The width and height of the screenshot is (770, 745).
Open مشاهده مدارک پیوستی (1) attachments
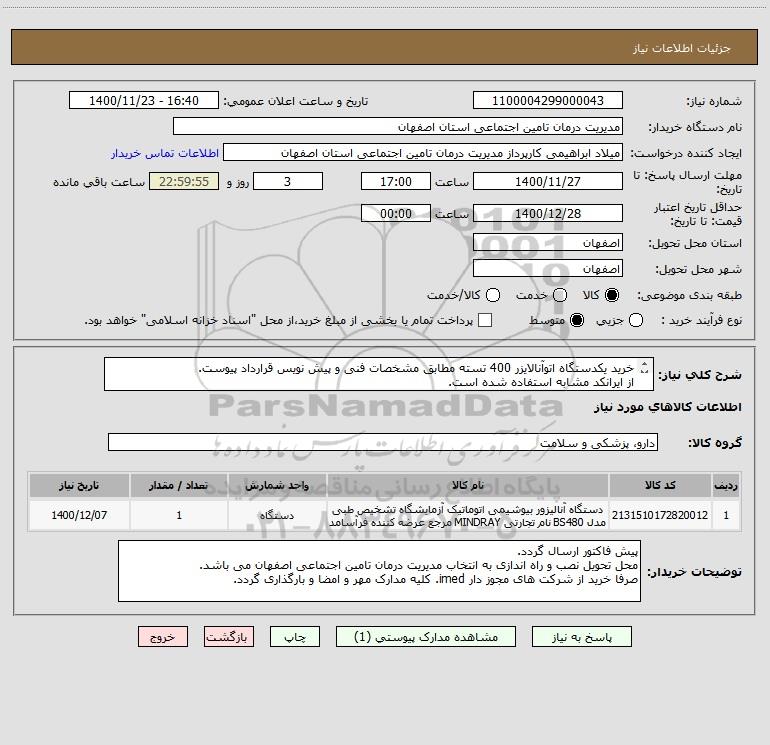(426, 637)
